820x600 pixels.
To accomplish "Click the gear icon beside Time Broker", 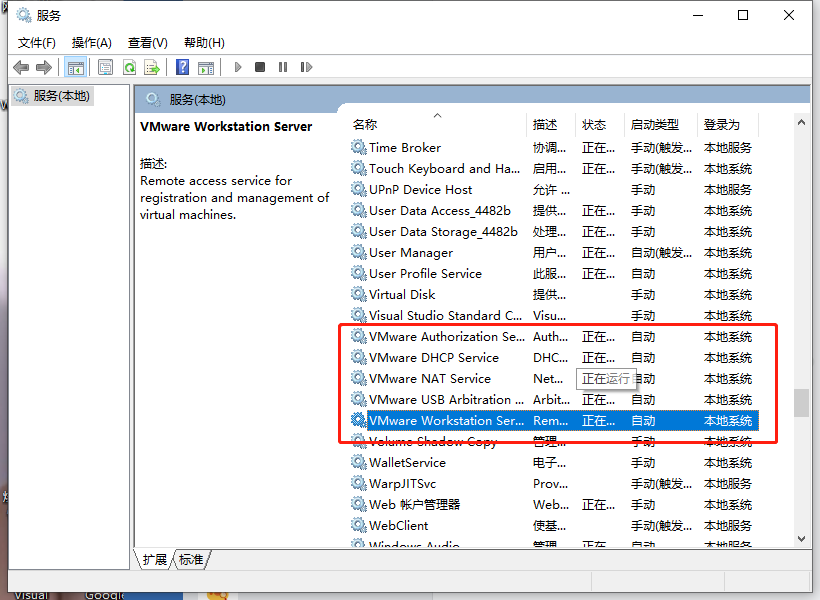I will (358, 148).
